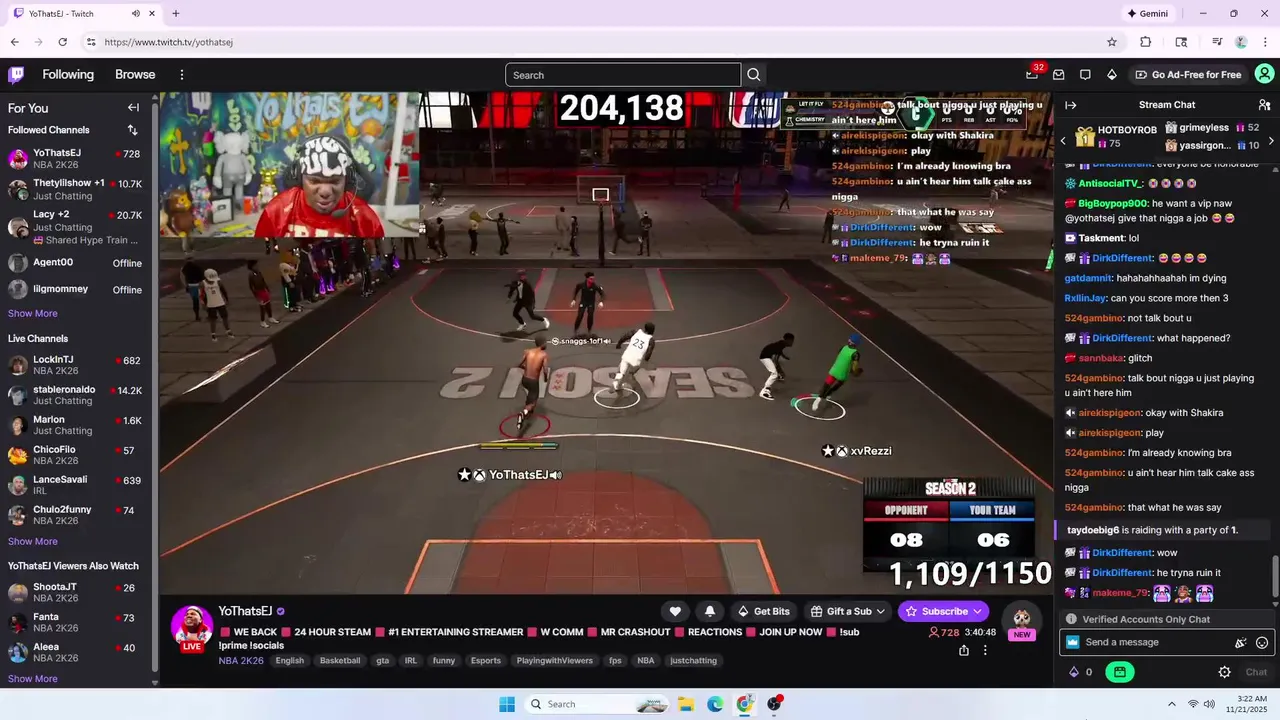Open File Explorer from taskbar

(686, 704)
